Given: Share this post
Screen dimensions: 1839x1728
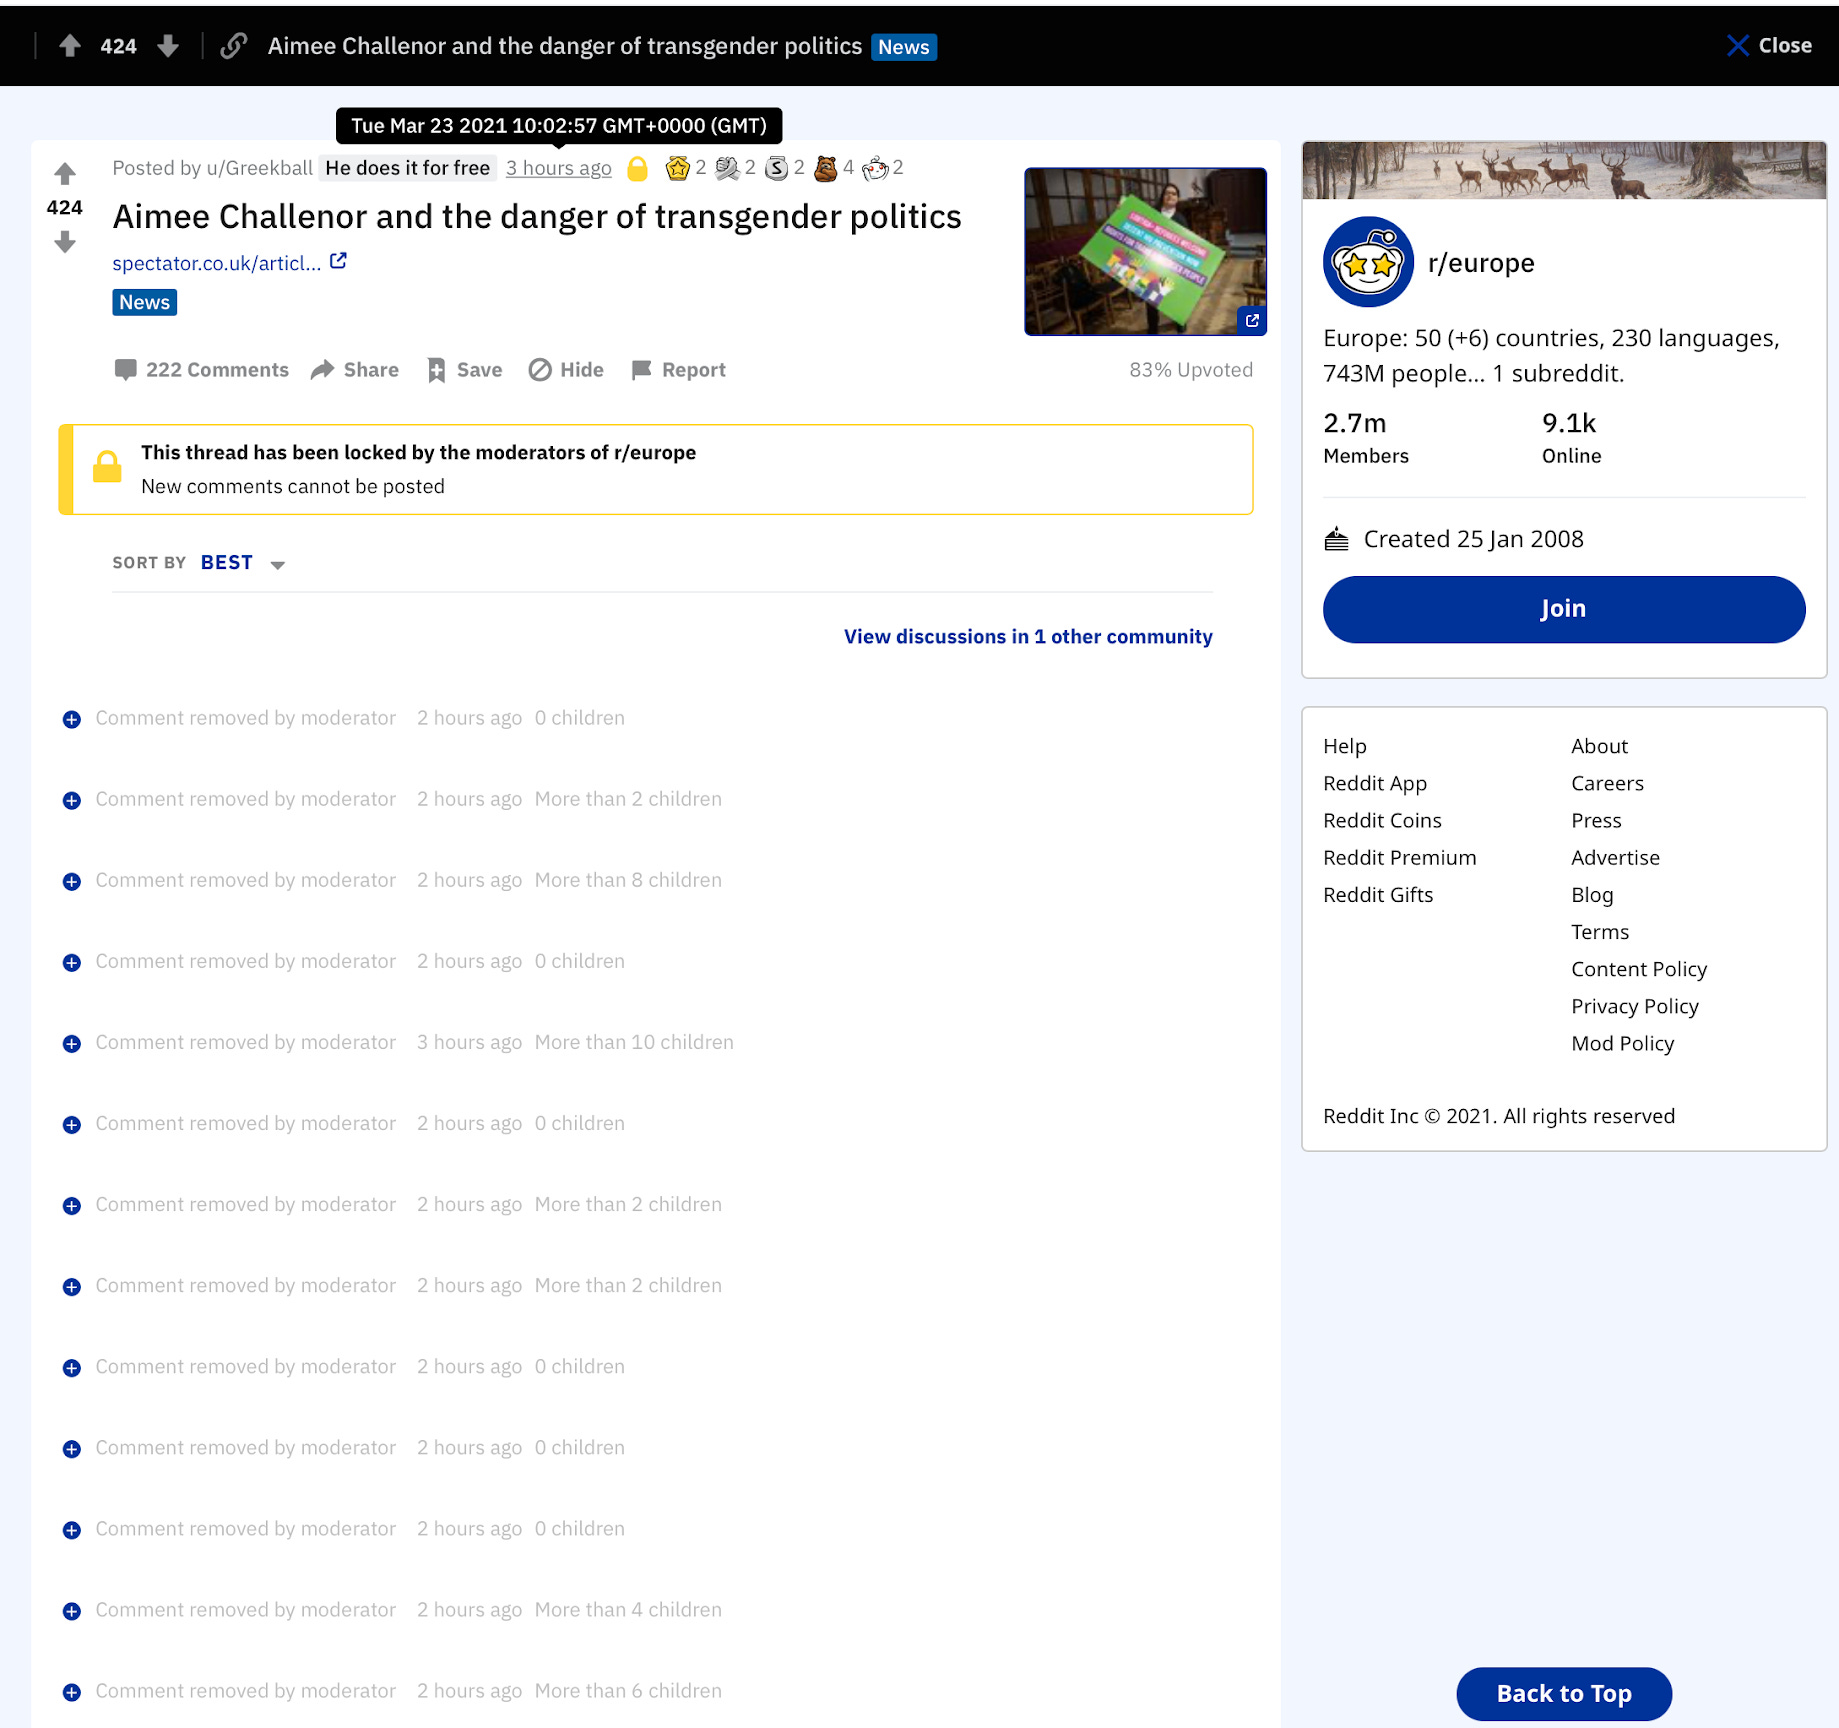Looking at the screenshot, I should 354,370.
